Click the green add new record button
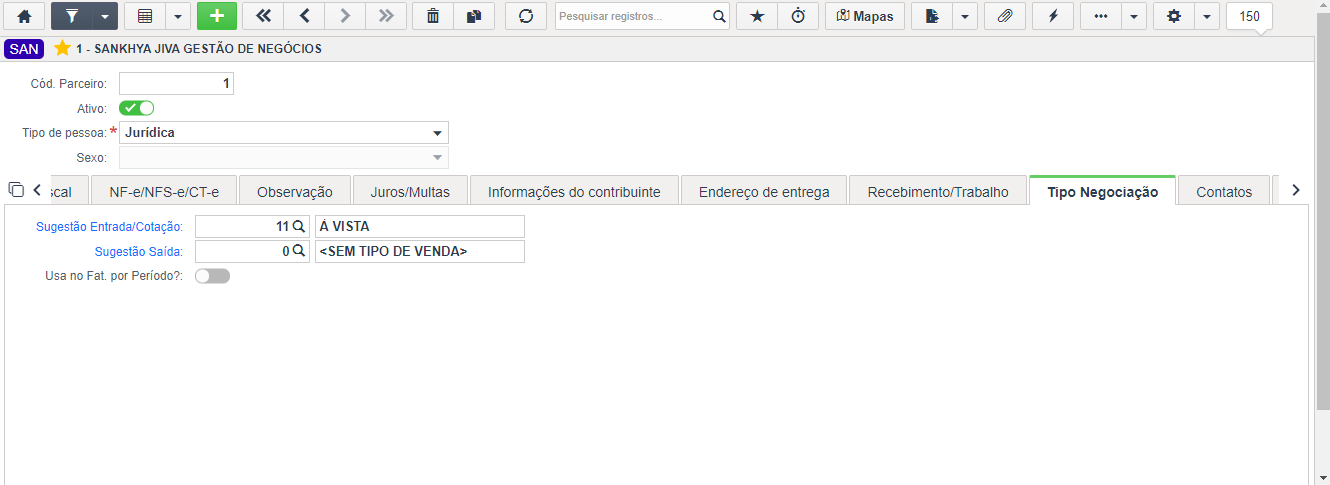 pos(217,16)
